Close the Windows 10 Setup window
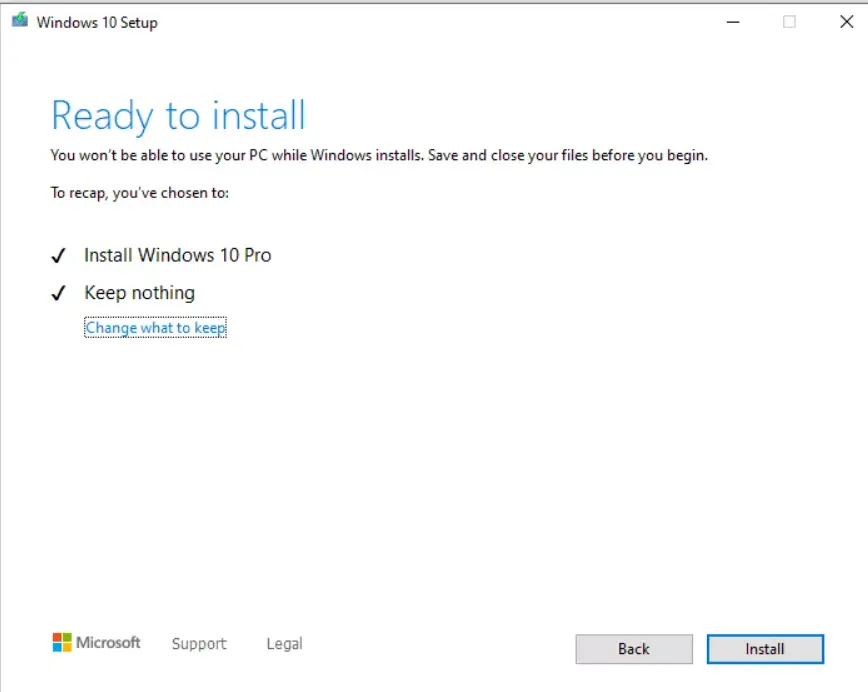 click(846, 22)
